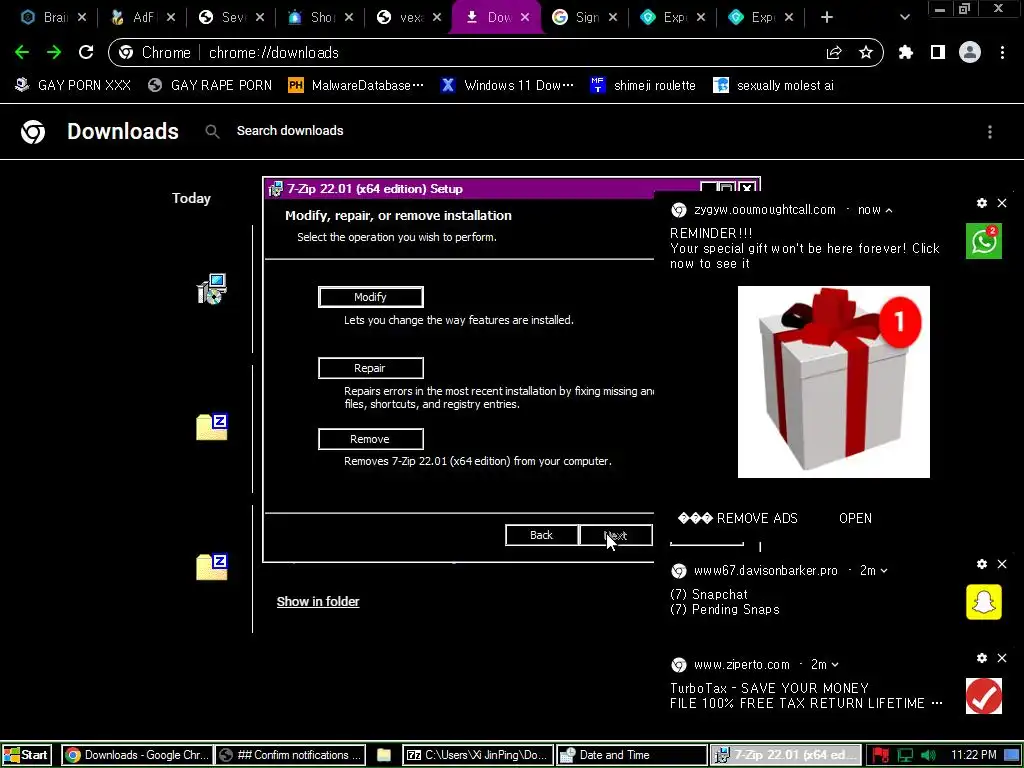This screenshot has height=768, width=1024.
Task: Click the address bar with chrome://downloads
Action: click(496, 53)
